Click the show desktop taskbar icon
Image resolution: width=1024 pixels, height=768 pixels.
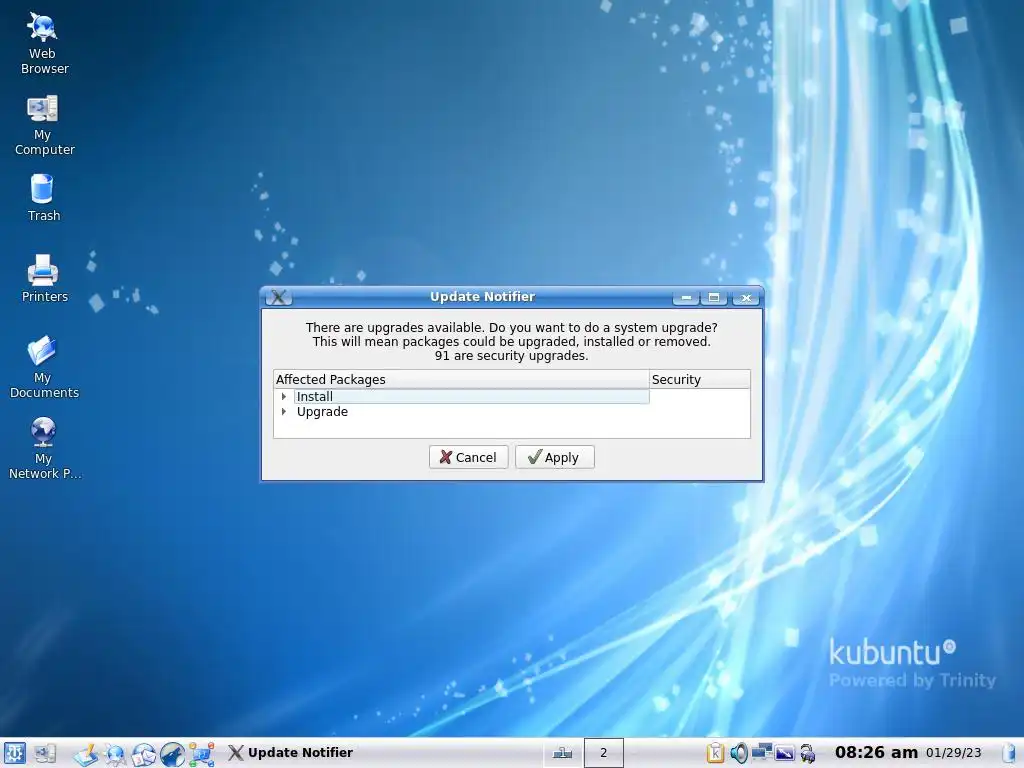click(x=45, y=753)
